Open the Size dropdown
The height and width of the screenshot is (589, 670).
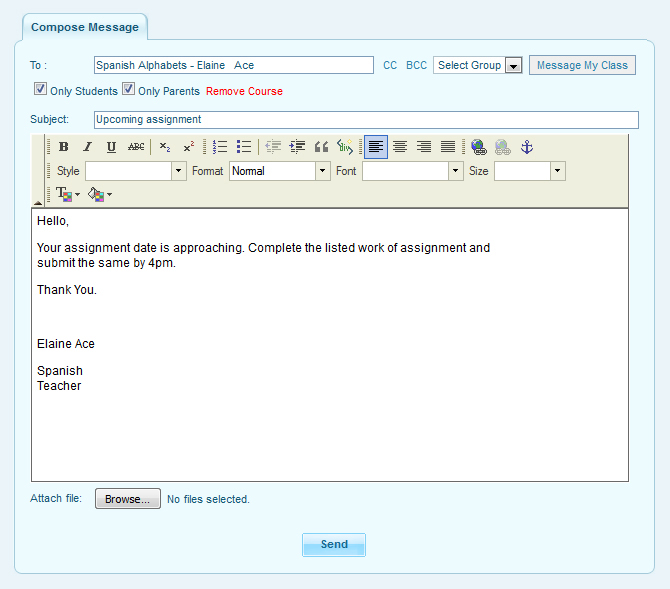click(x=558, y=171)
